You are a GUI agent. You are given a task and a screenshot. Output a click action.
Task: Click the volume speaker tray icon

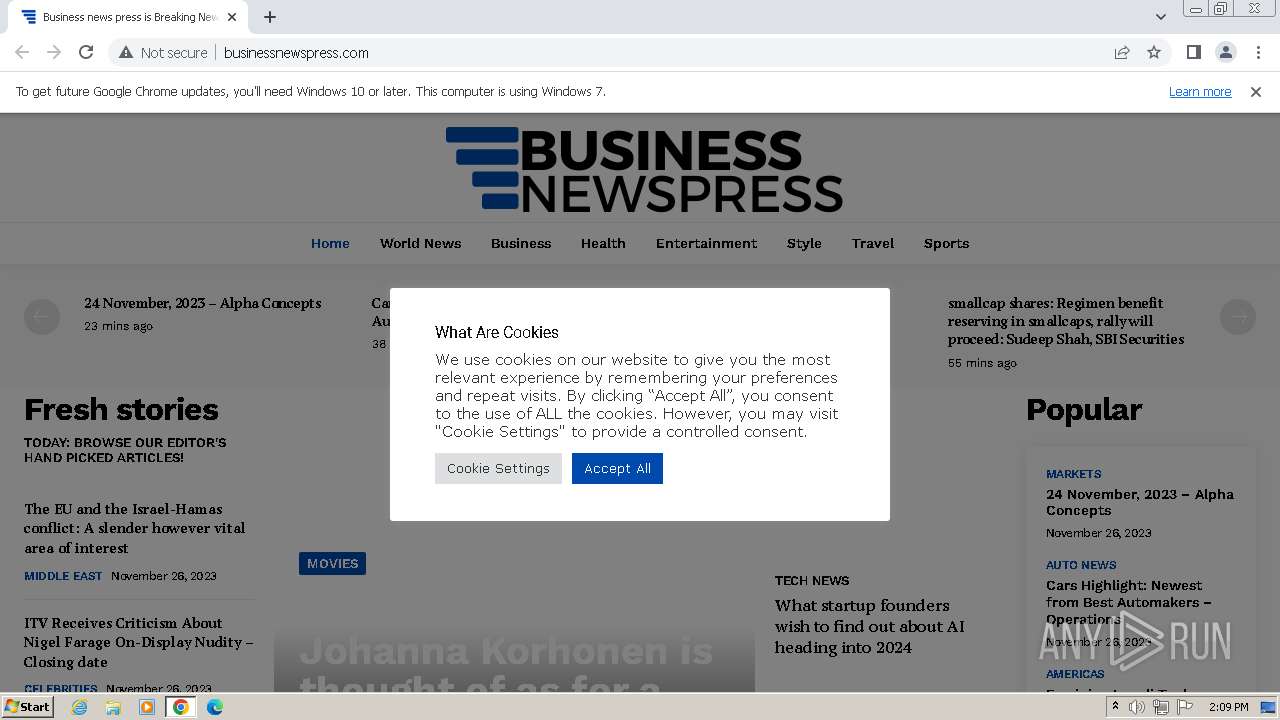pos(1137,707)
